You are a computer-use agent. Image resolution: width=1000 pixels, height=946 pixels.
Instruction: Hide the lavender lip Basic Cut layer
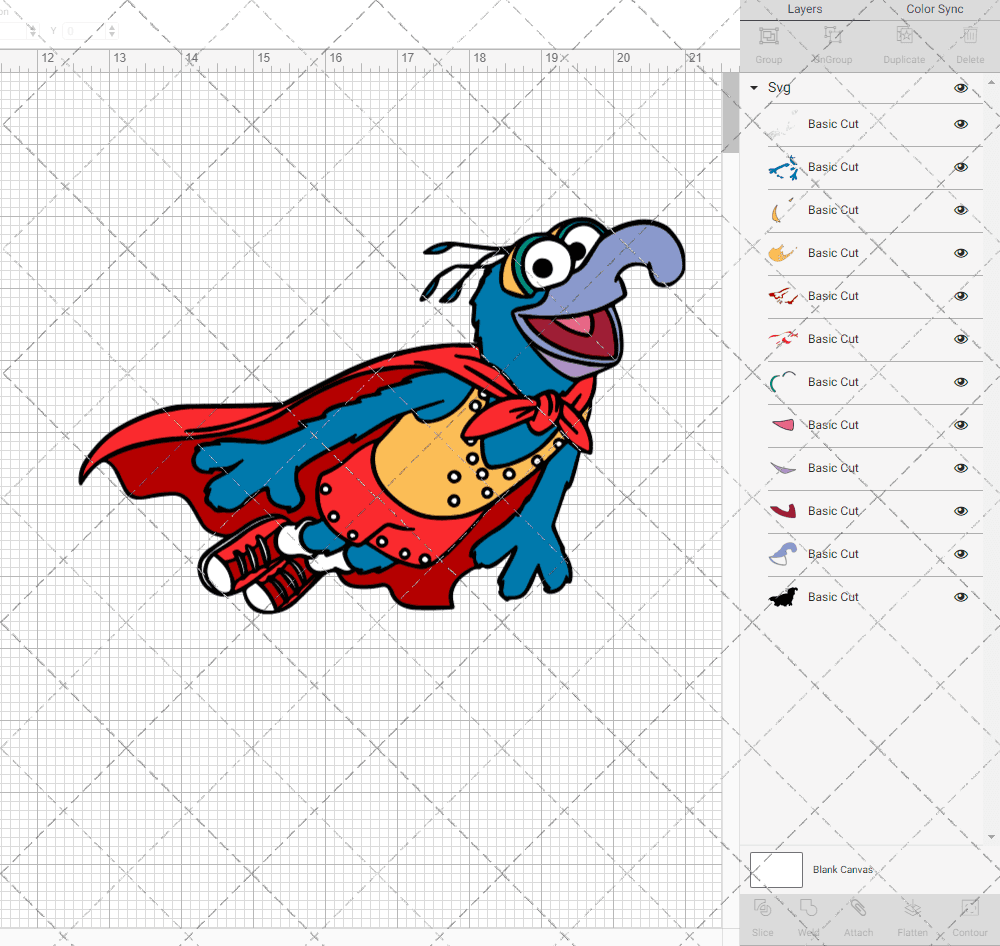960,468
